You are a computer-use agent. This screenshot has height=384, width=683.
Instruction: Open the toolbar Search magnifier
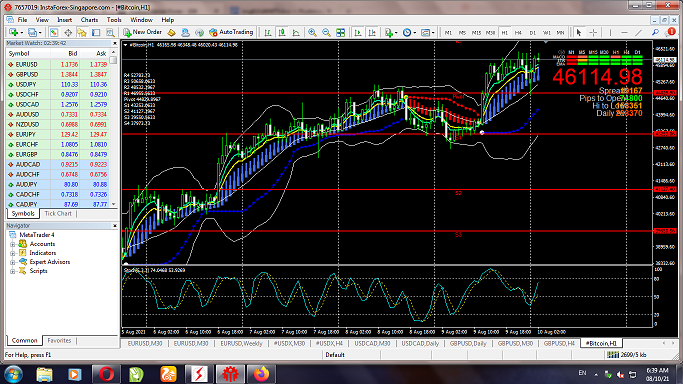pyautogui.click(x=655, y=32)
